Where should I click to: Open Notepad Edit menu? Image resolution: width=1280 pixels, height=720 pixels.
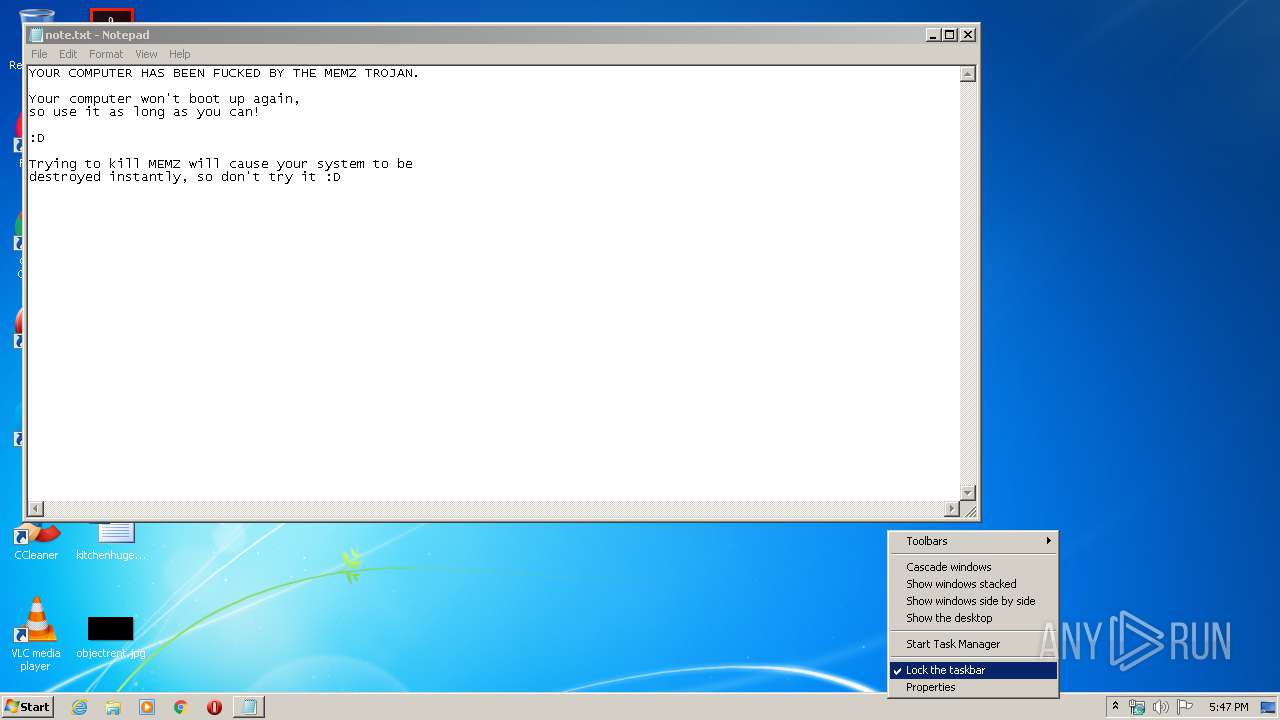pos(68,54)
